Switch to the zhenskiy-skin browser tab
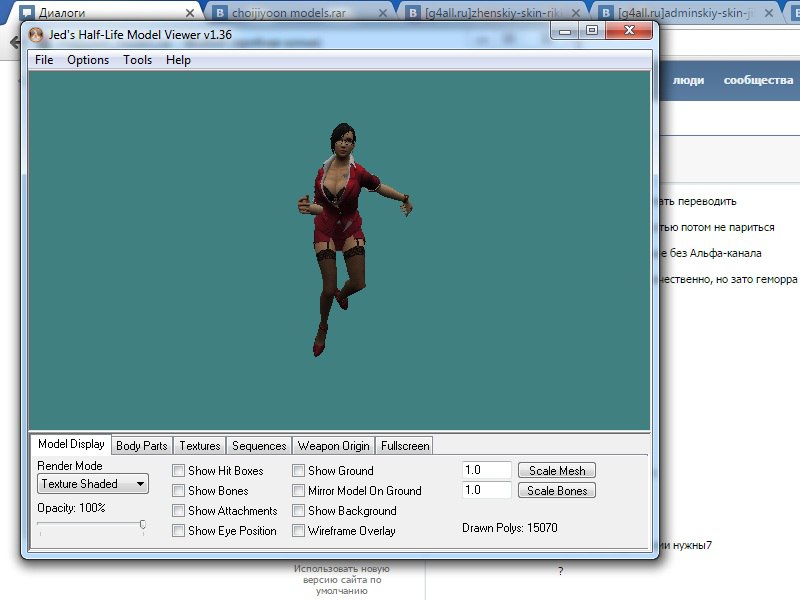This screenshot has width=800, height=600. tap(492, 13)
